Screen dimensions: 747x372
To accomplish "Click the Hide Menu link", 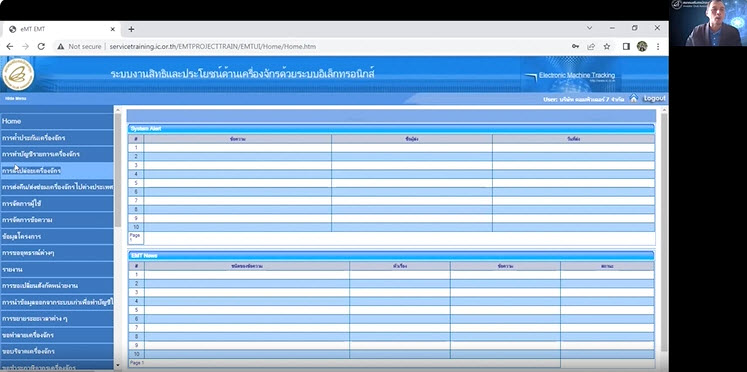I will pos(16,99).
